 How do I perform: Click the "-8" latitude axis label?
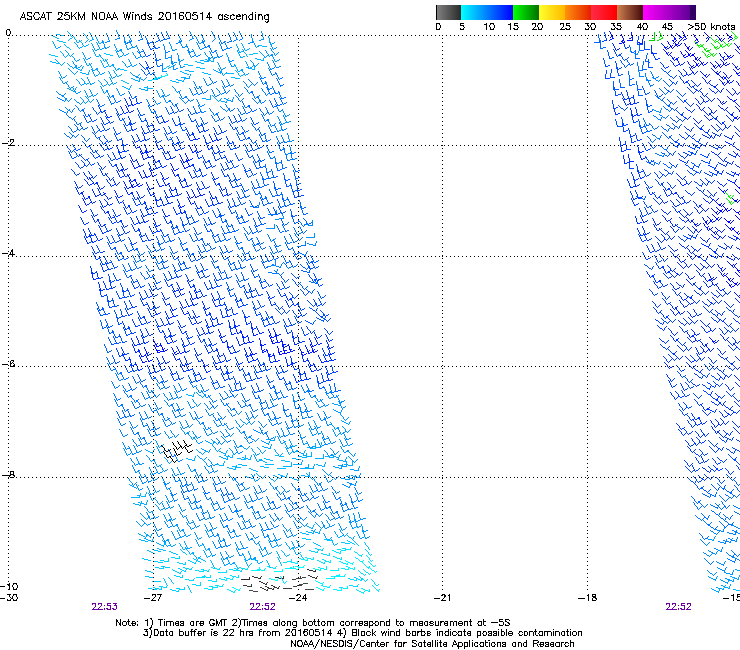(x=8, y=474)
